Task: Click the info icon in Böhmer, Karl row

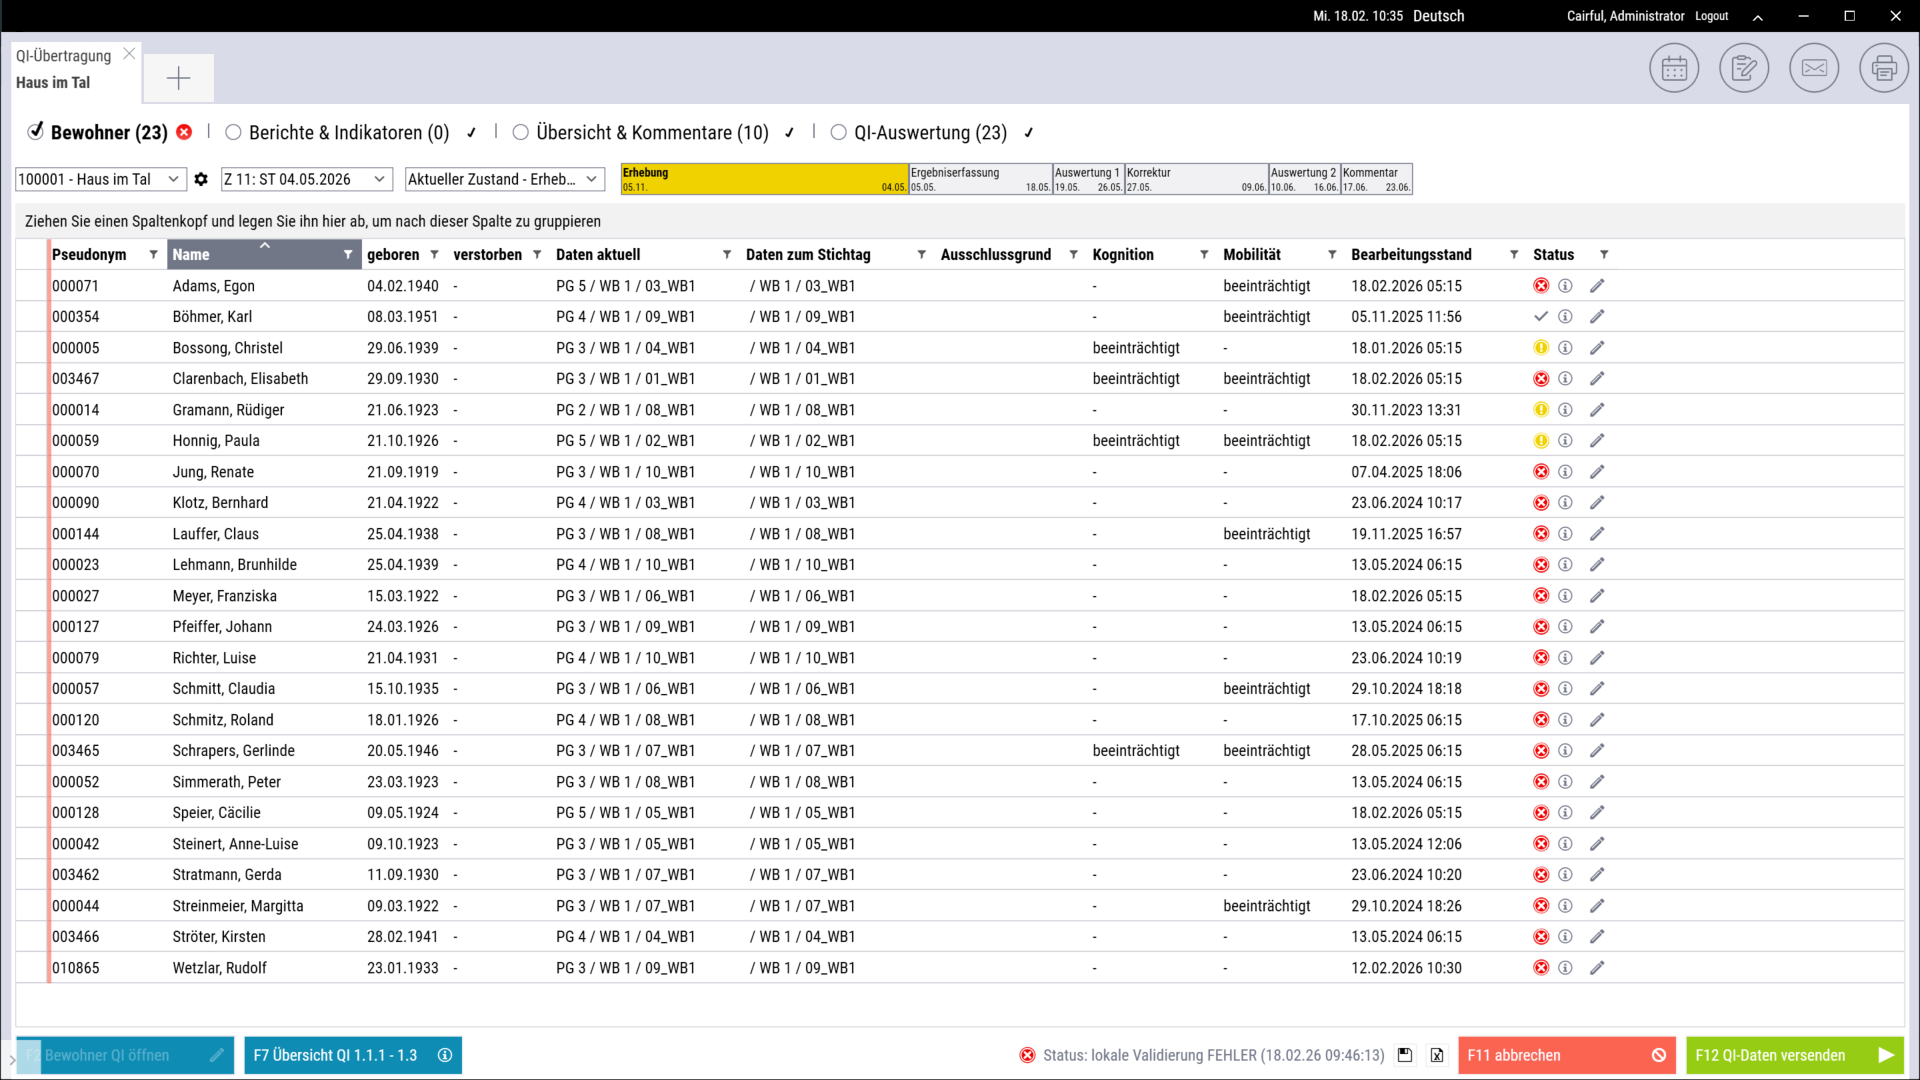Action: pos(1565,317)
